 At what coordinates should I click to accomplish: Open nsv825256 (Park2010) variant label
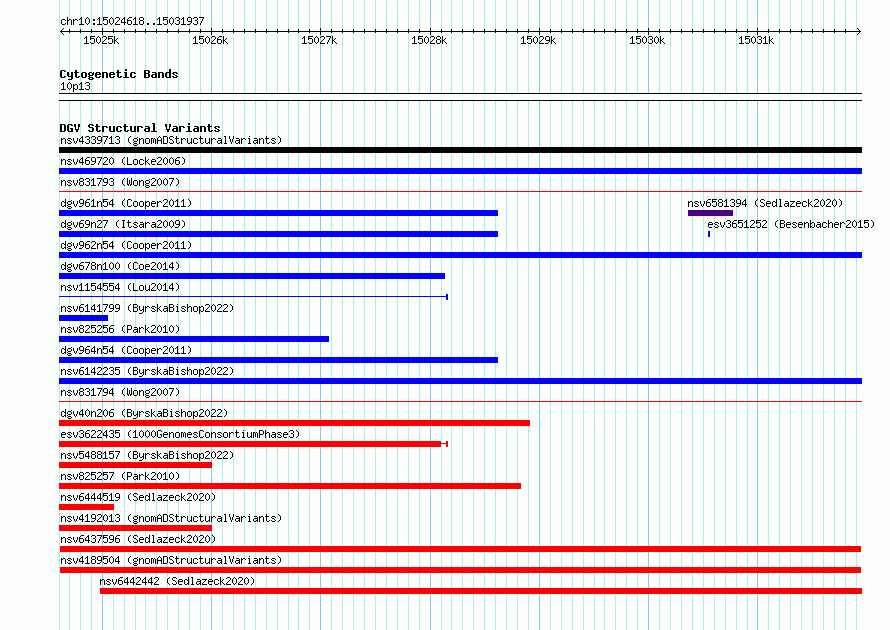(x=120, y=329)
